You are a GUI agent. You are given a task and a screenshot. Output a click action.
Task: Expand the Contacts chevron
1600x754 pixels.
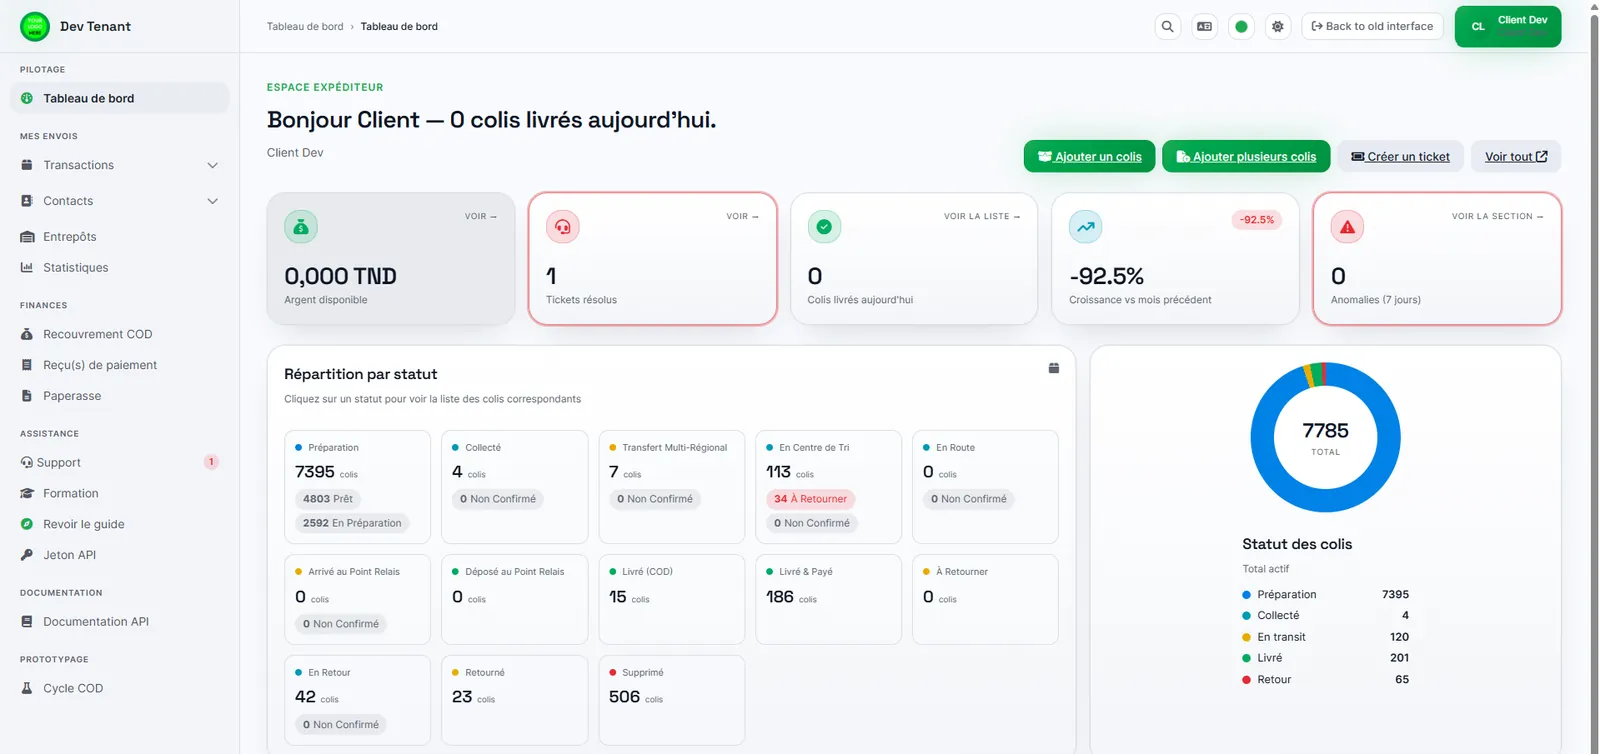pos(212,201)
